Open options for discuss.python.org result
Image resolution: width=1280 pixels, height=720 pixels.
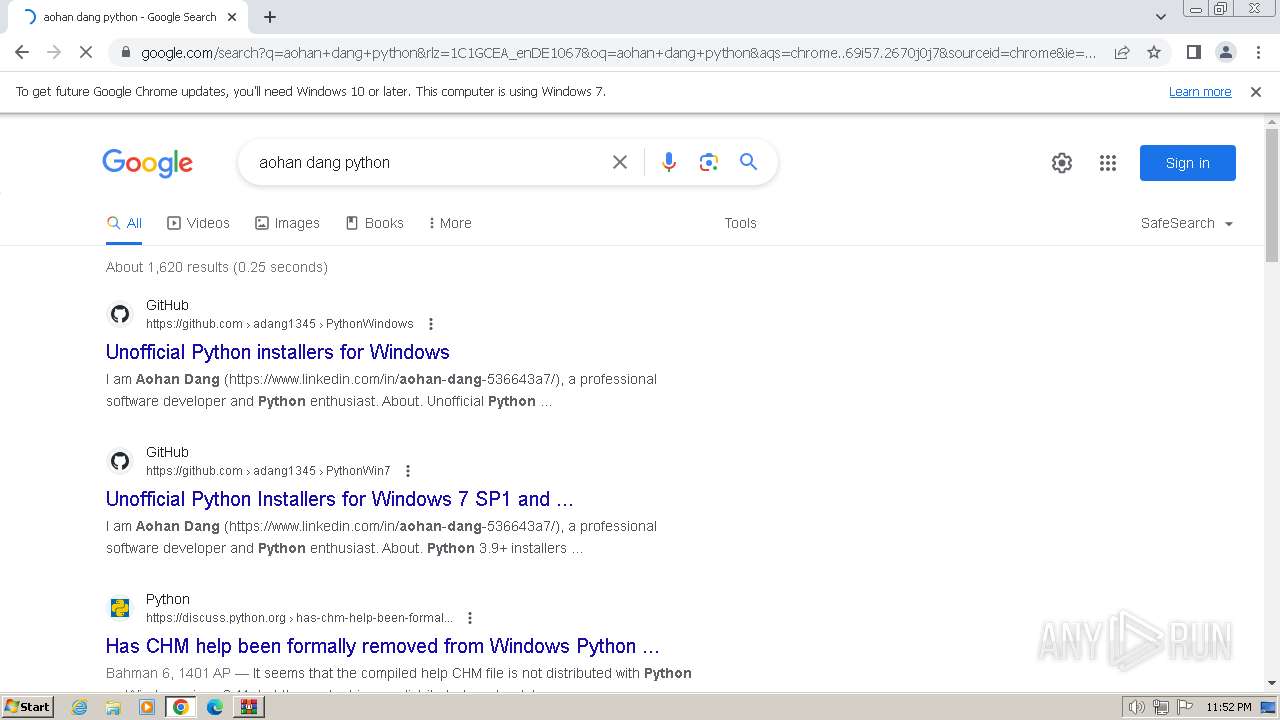[470, 618]
